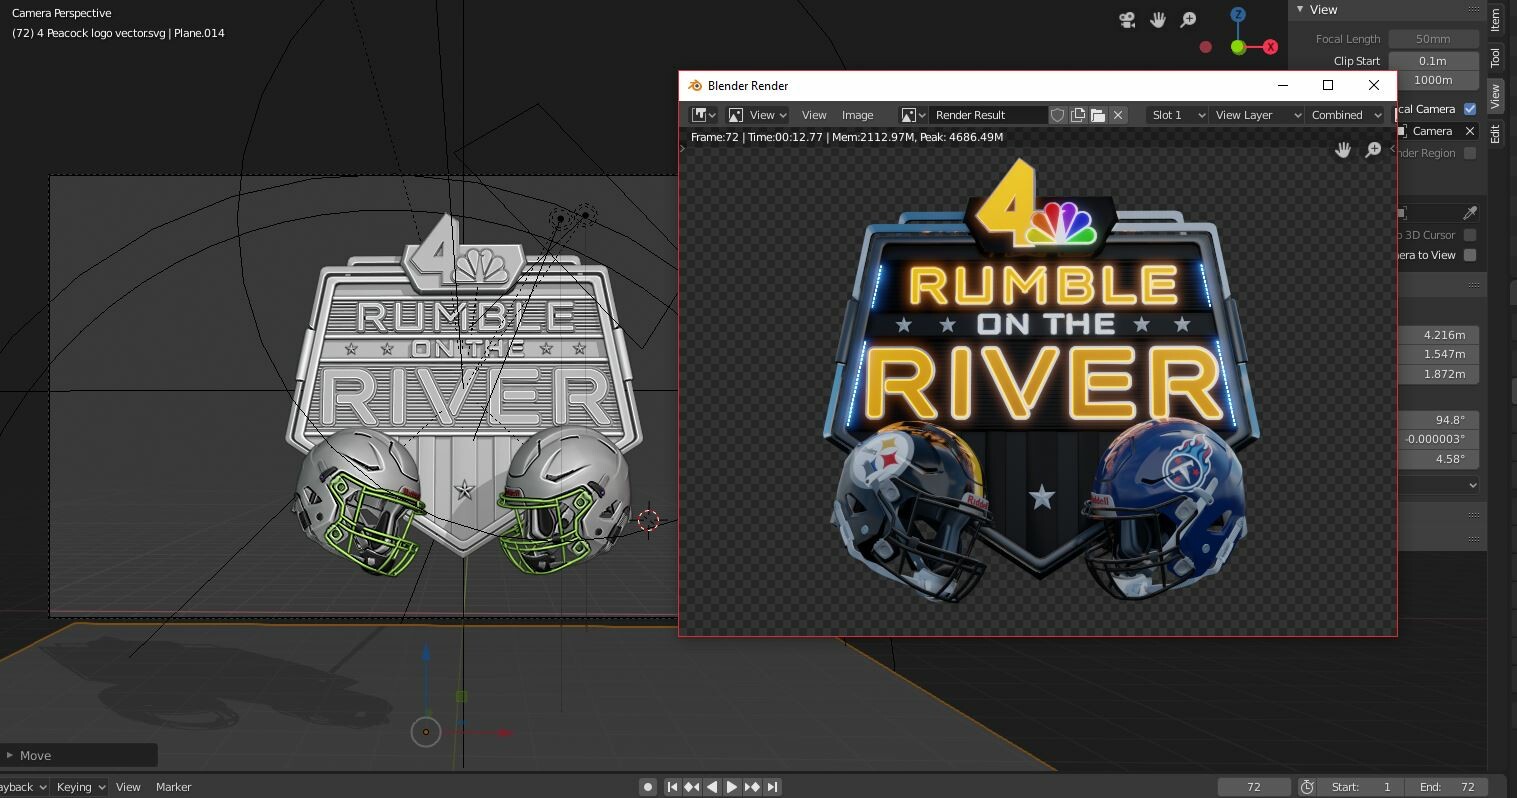Image resolution: width=1517 pixels, height=798 pixels.
Task: Minimize the Blender Render window
Action: pos(1283,85)
